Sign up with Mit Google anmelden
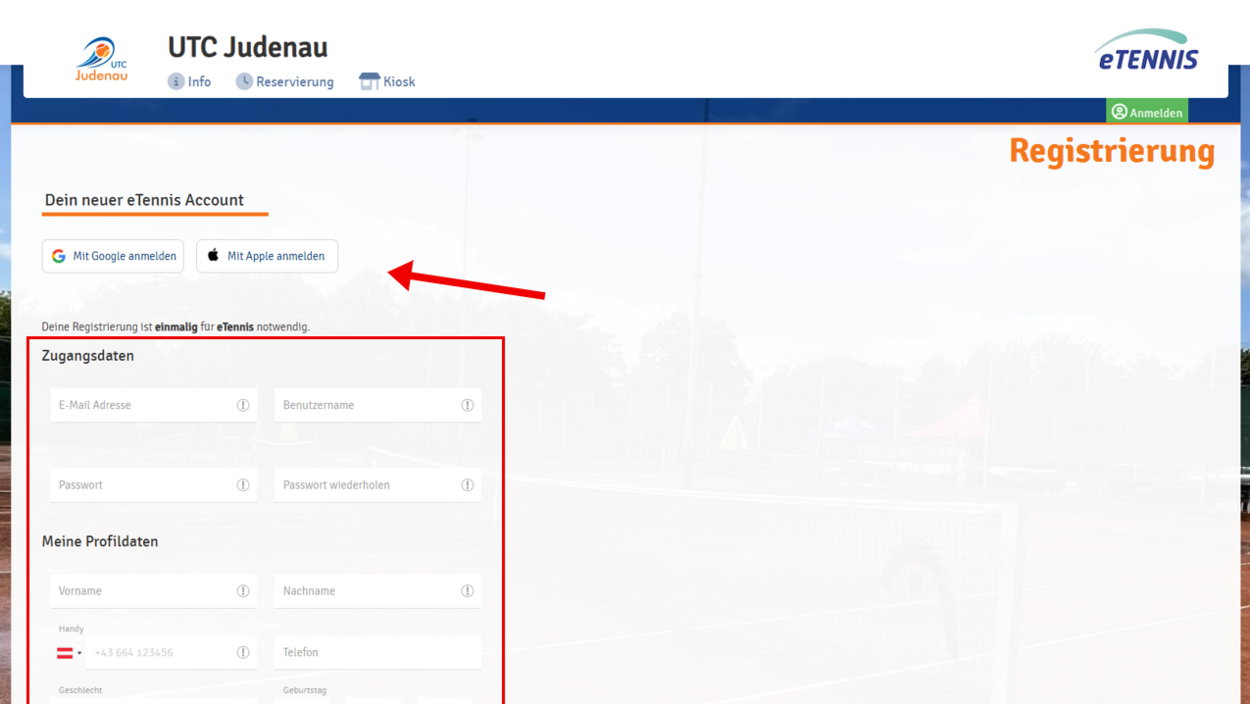The image size is (1250, 704). pos(113,256)
